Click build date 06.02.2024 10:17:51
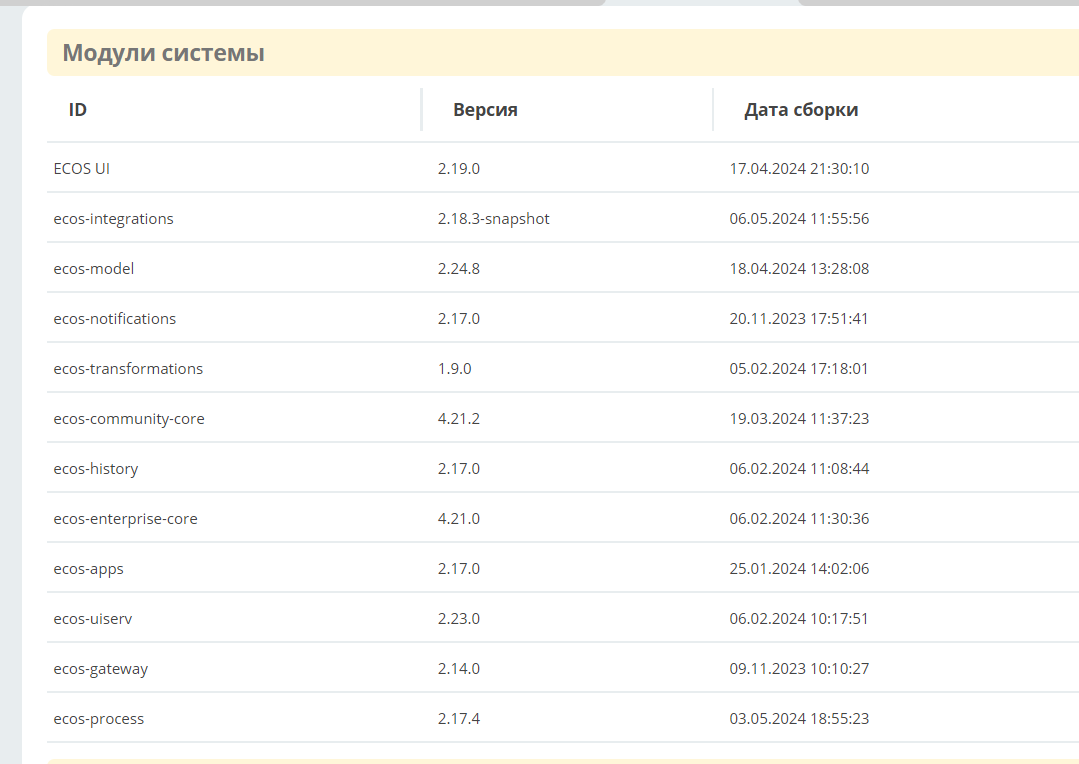Screen dimensions: 1079x764 point(799,619)
